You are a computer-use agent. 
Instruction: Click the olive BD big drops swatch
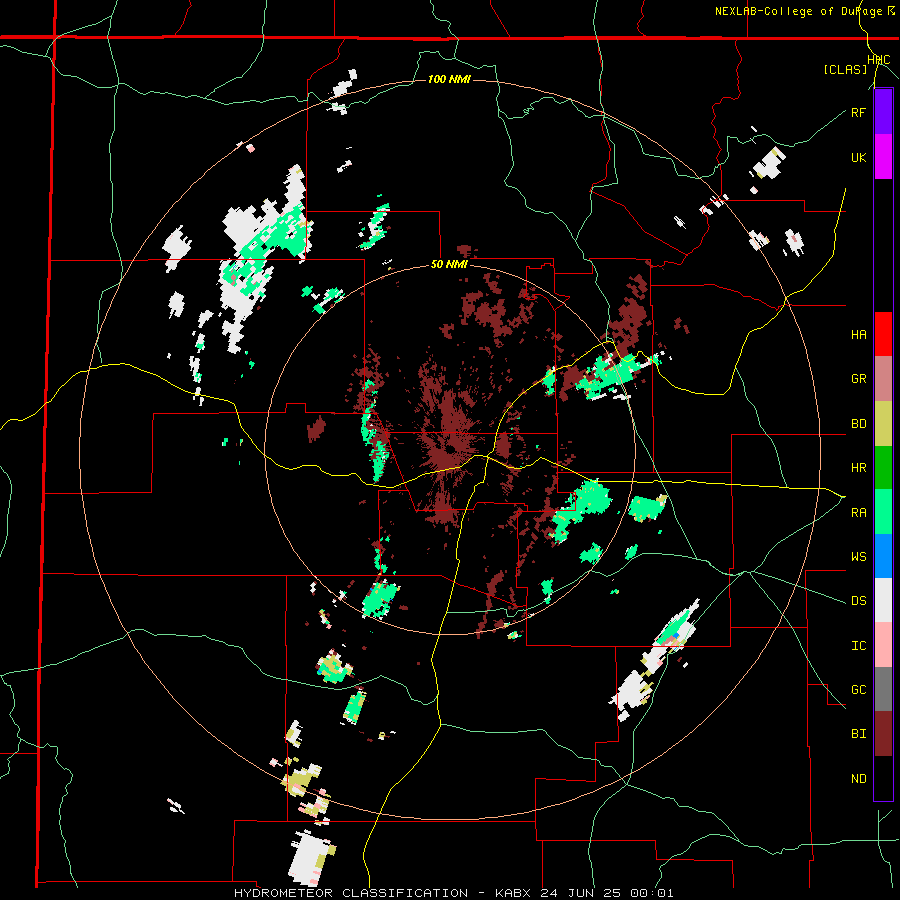tap(883, 424)
